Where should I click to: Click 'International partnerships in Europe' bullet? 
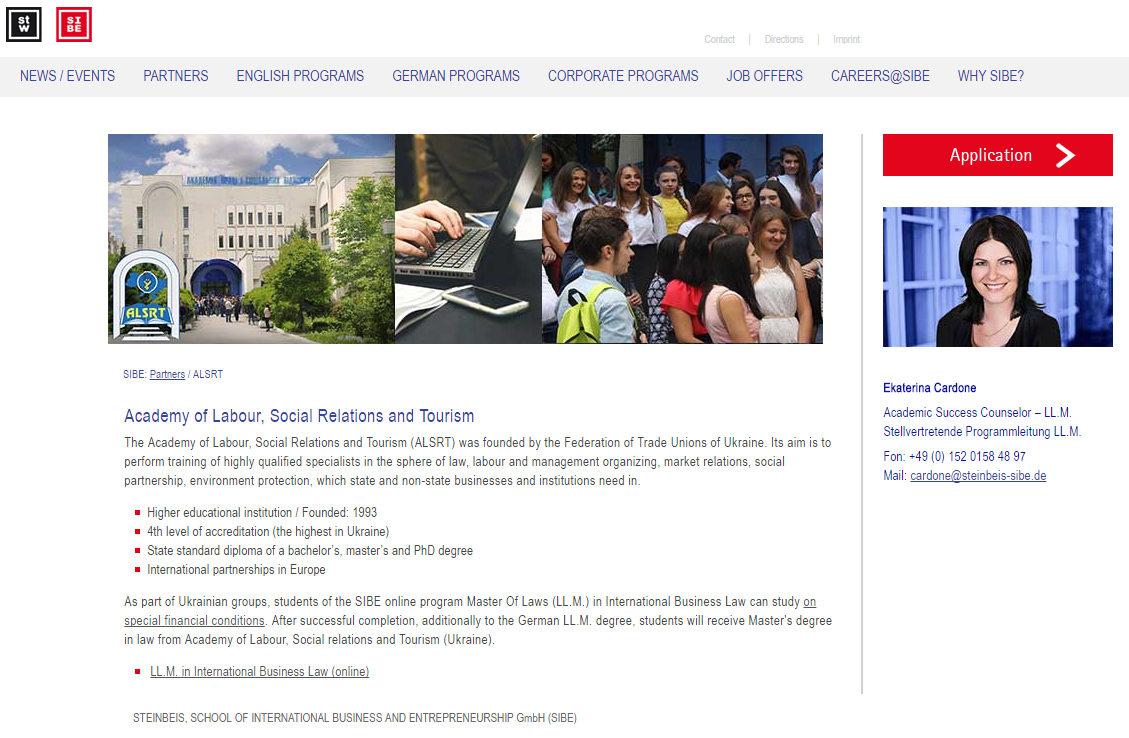(236, 570)
